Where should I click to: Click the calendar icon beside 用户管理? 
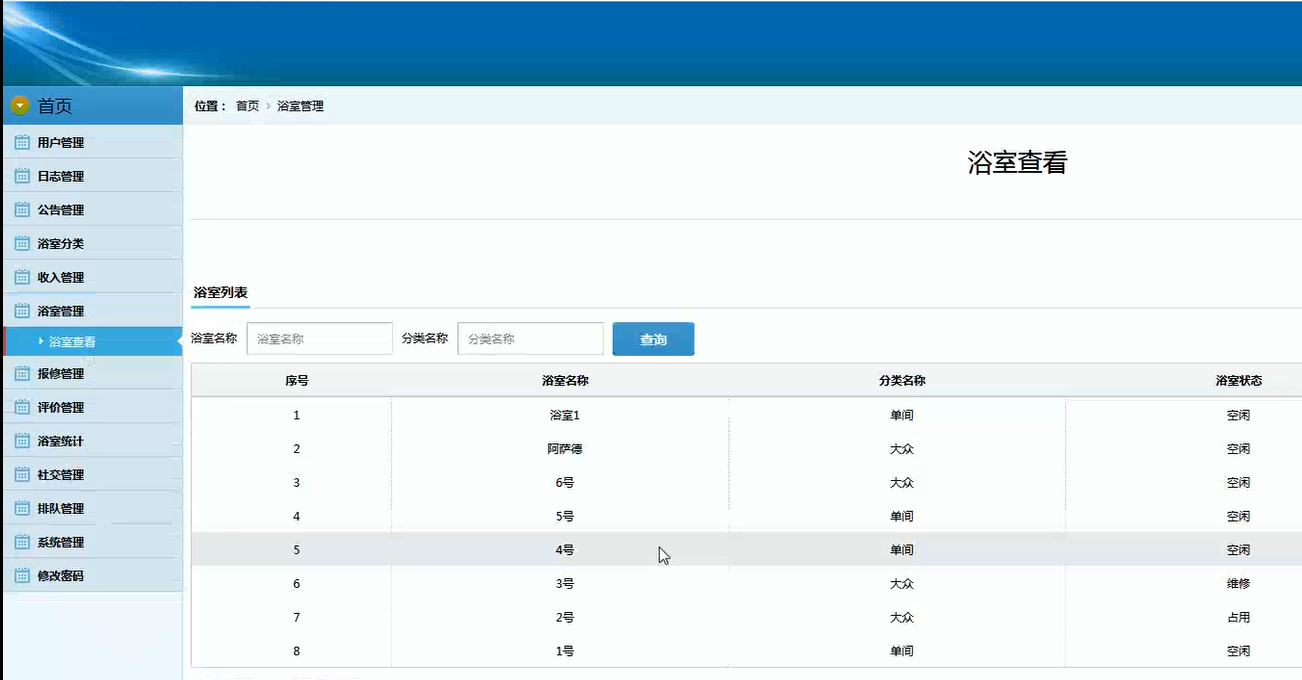click(x=22, y=143)
